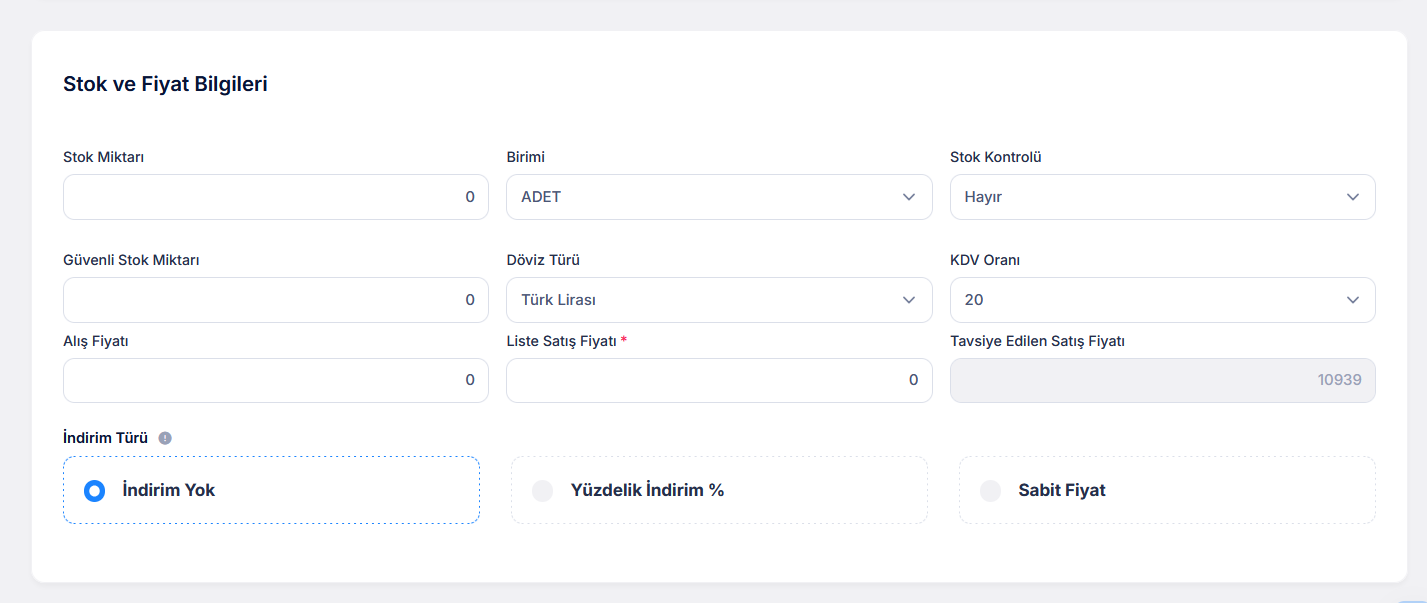Viewport: 1427px width, 603px height.
Task: Click the chevron arrow in Birimi field
Action: click(909, 197)
